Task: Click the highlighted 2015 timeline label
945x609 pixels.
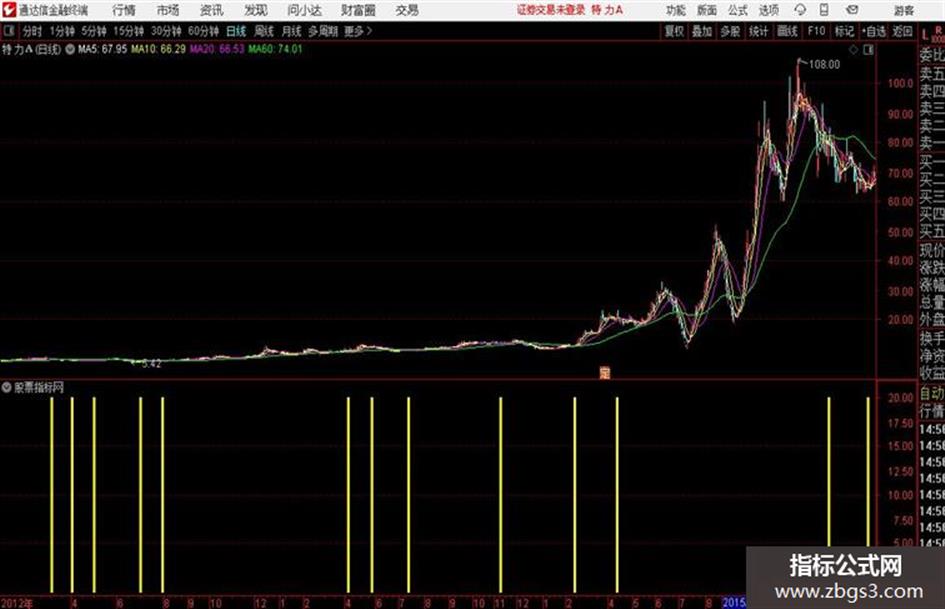Action: 734,602
